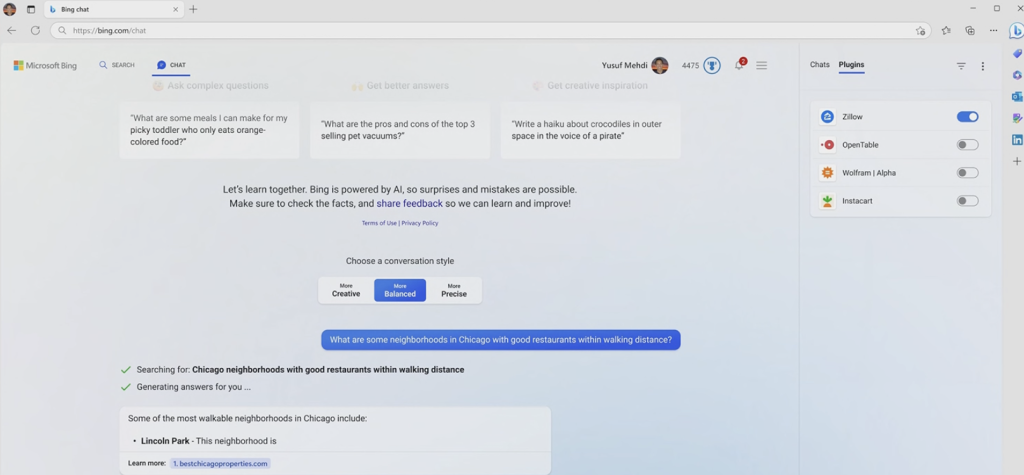Click the OpenTable plugin logo
The image size is (1024, 475).
pyautogui.click(x=827, y=145)
